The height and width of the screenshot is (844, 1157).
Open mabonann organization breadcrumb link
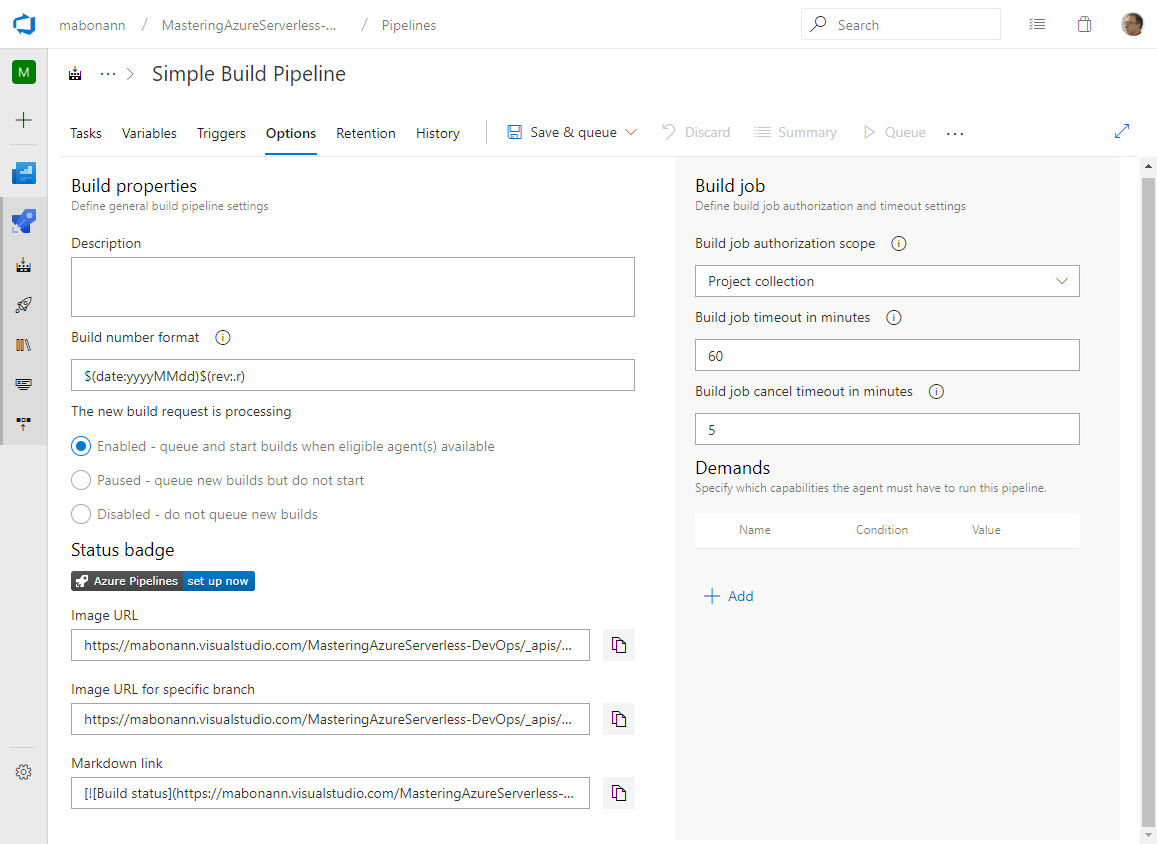[x=92, y=25]
